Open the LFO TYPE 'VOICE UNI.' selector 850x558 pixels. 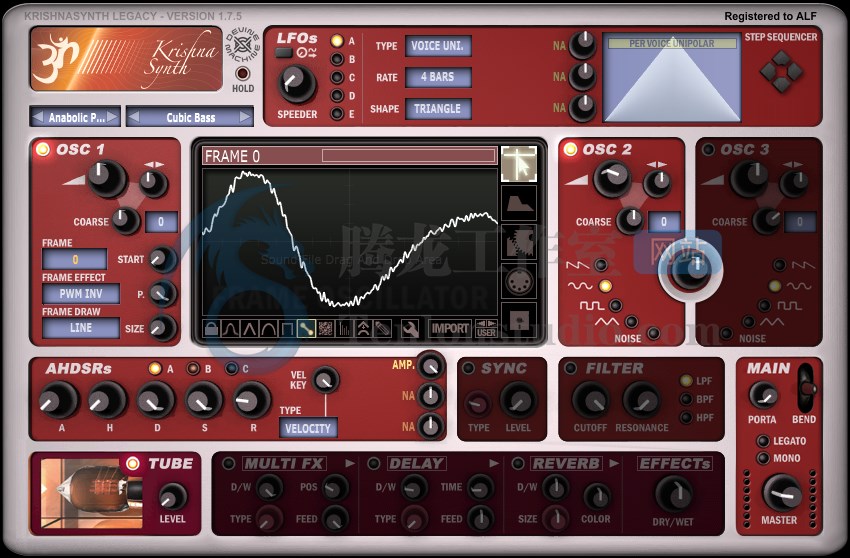(x=438, y=46)
